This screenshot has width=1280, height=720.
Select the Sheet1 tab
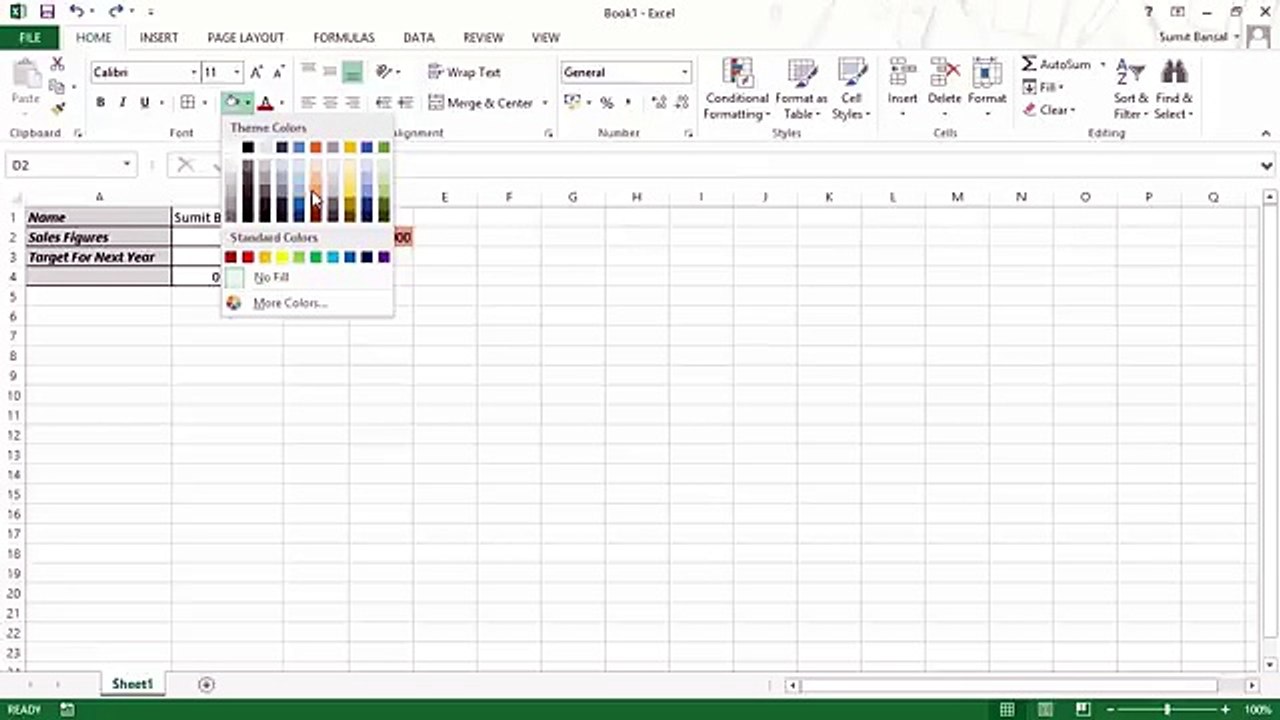click(x=132, y=684)
